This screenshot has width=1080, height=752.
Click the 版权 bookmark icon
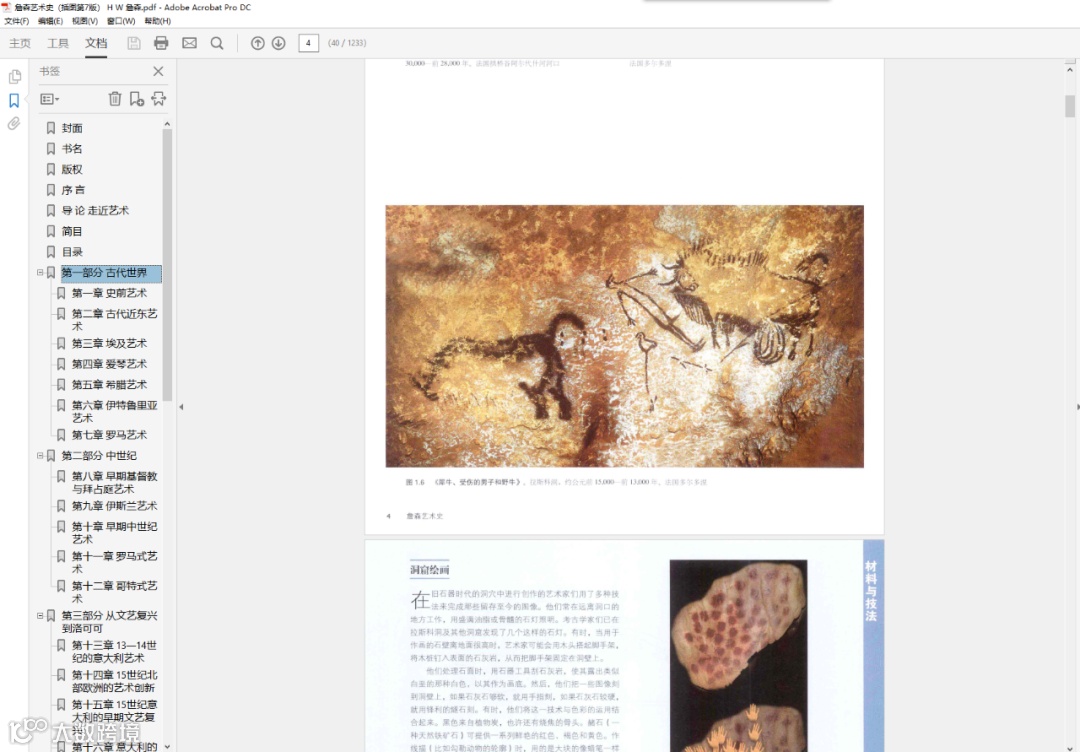[51, 169]
